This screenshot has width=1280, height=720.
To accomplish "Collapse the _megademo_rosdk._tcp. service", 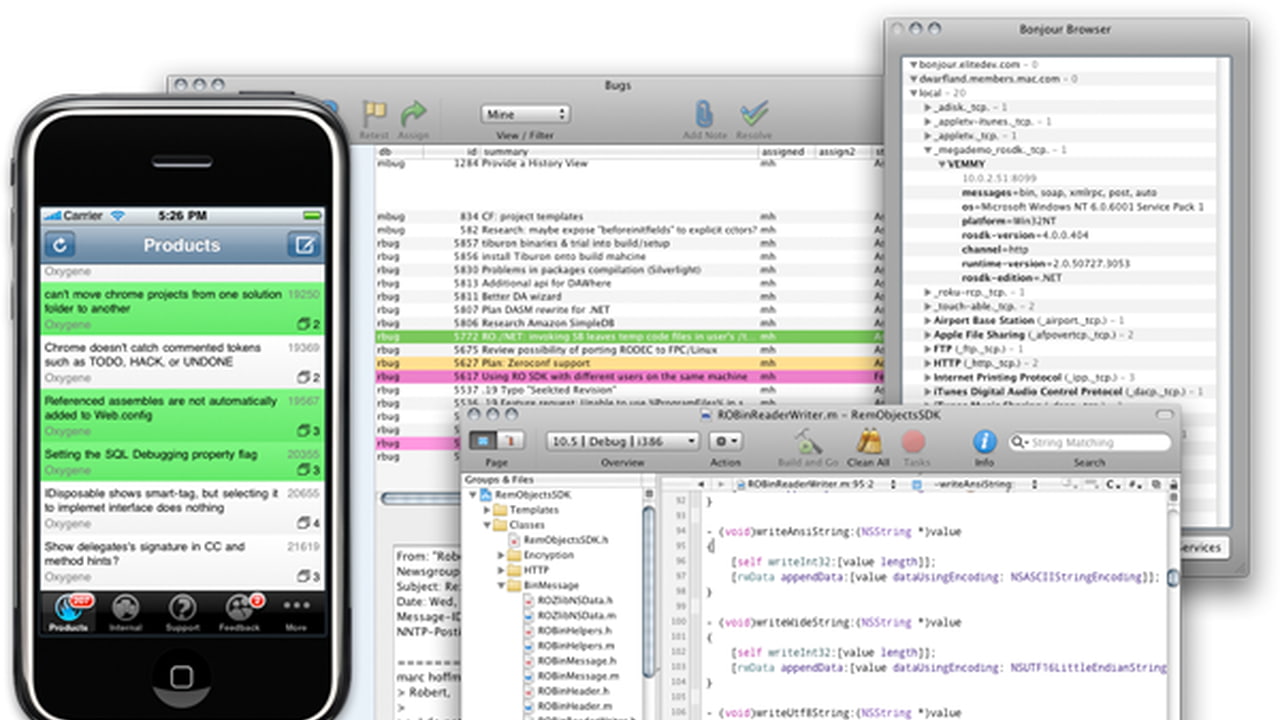I will [927, 150].
